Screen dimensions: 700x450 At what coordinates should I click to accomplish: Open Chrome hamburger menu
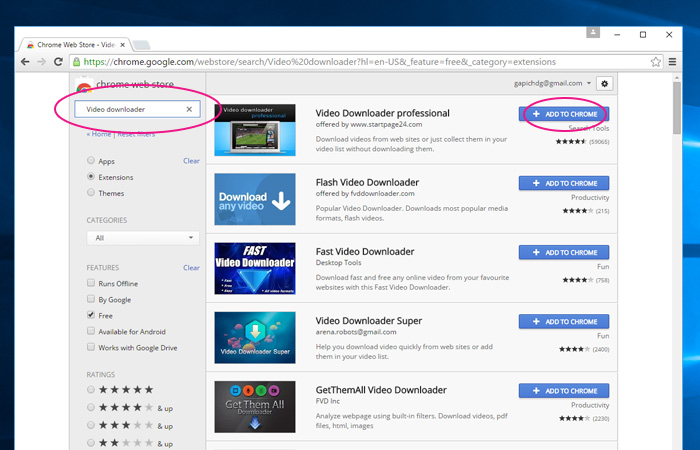[672, 62]
